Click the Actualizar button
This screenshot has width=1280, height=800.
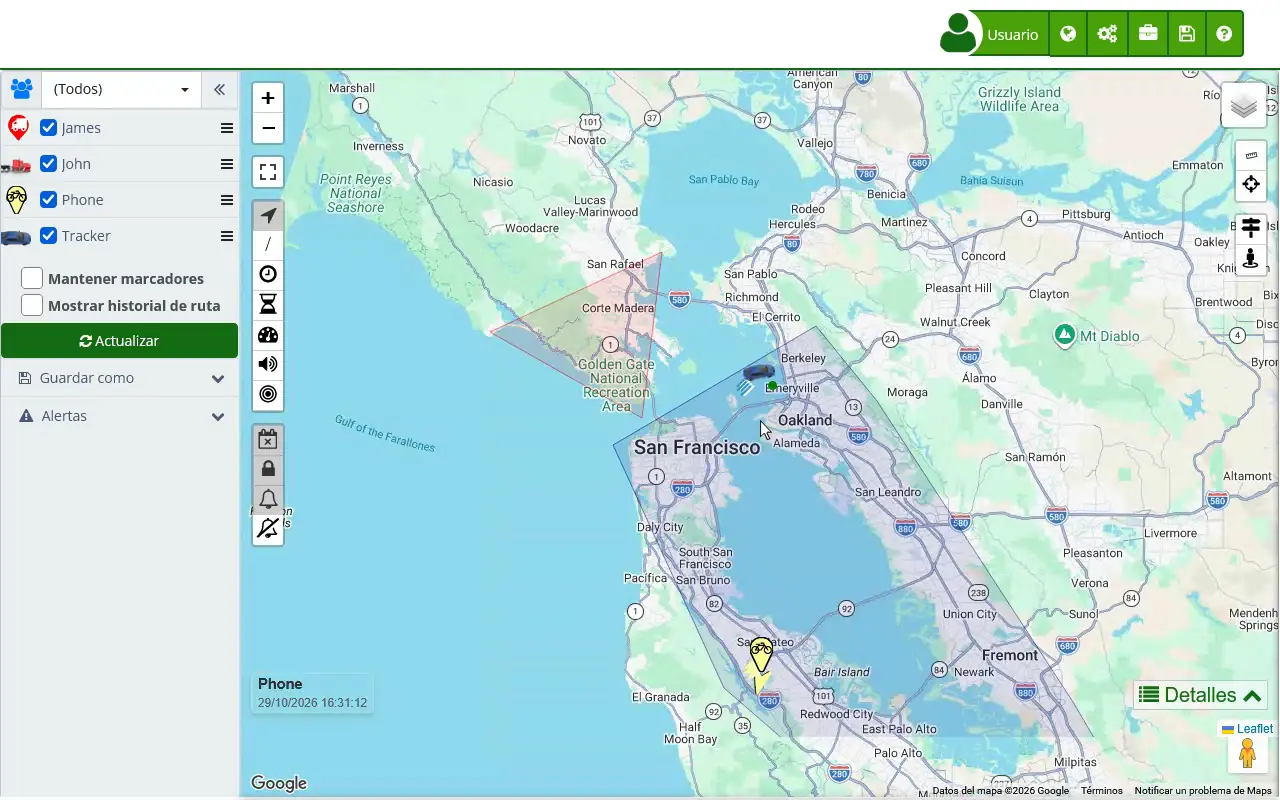[120, 341]
